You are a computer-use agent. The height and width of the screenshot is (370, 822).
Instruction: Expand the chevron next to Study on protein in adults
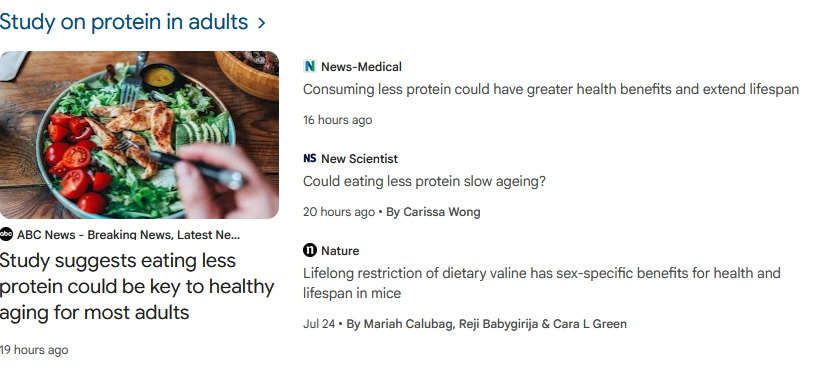(262, 23)
